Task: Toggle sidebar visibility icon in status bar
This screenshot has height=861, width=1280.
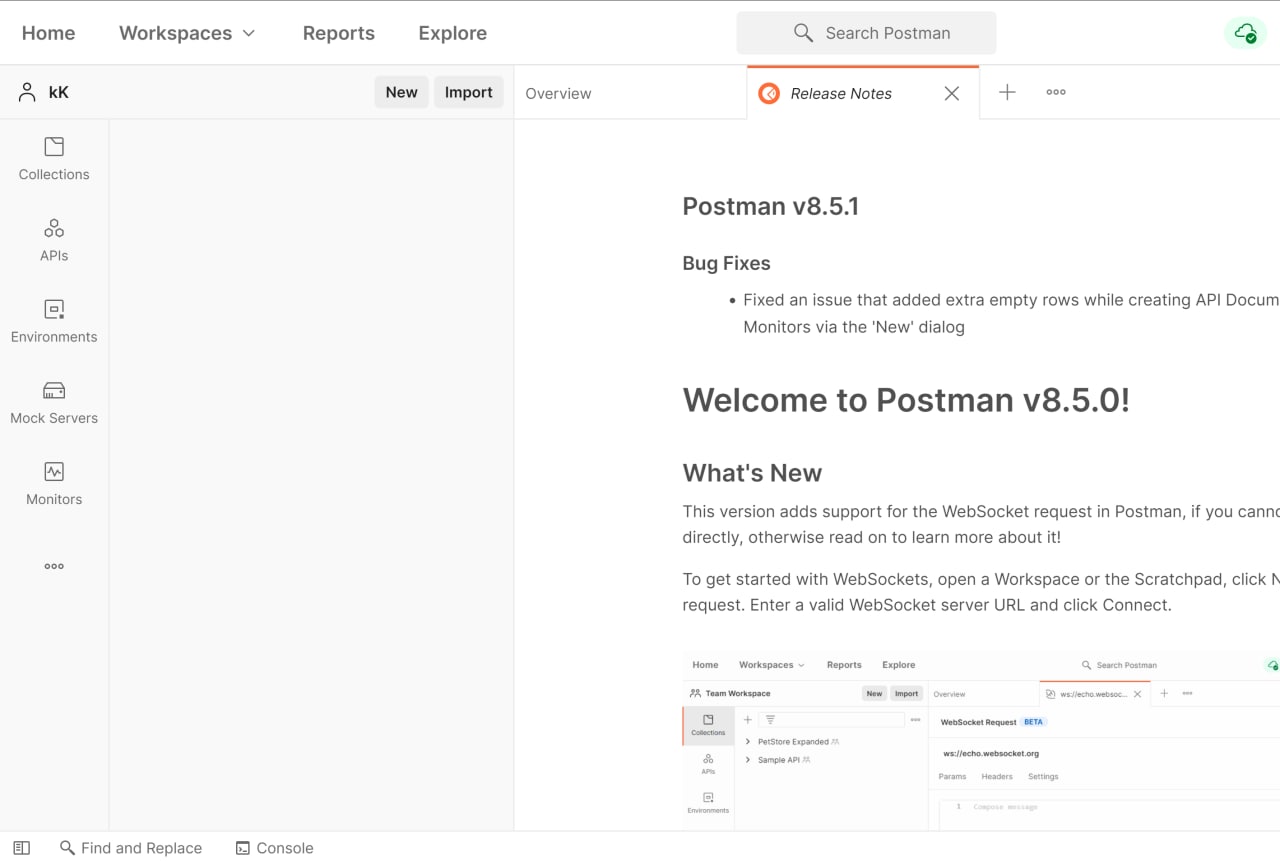Action: pyautogui.click(x=22, y=848)
